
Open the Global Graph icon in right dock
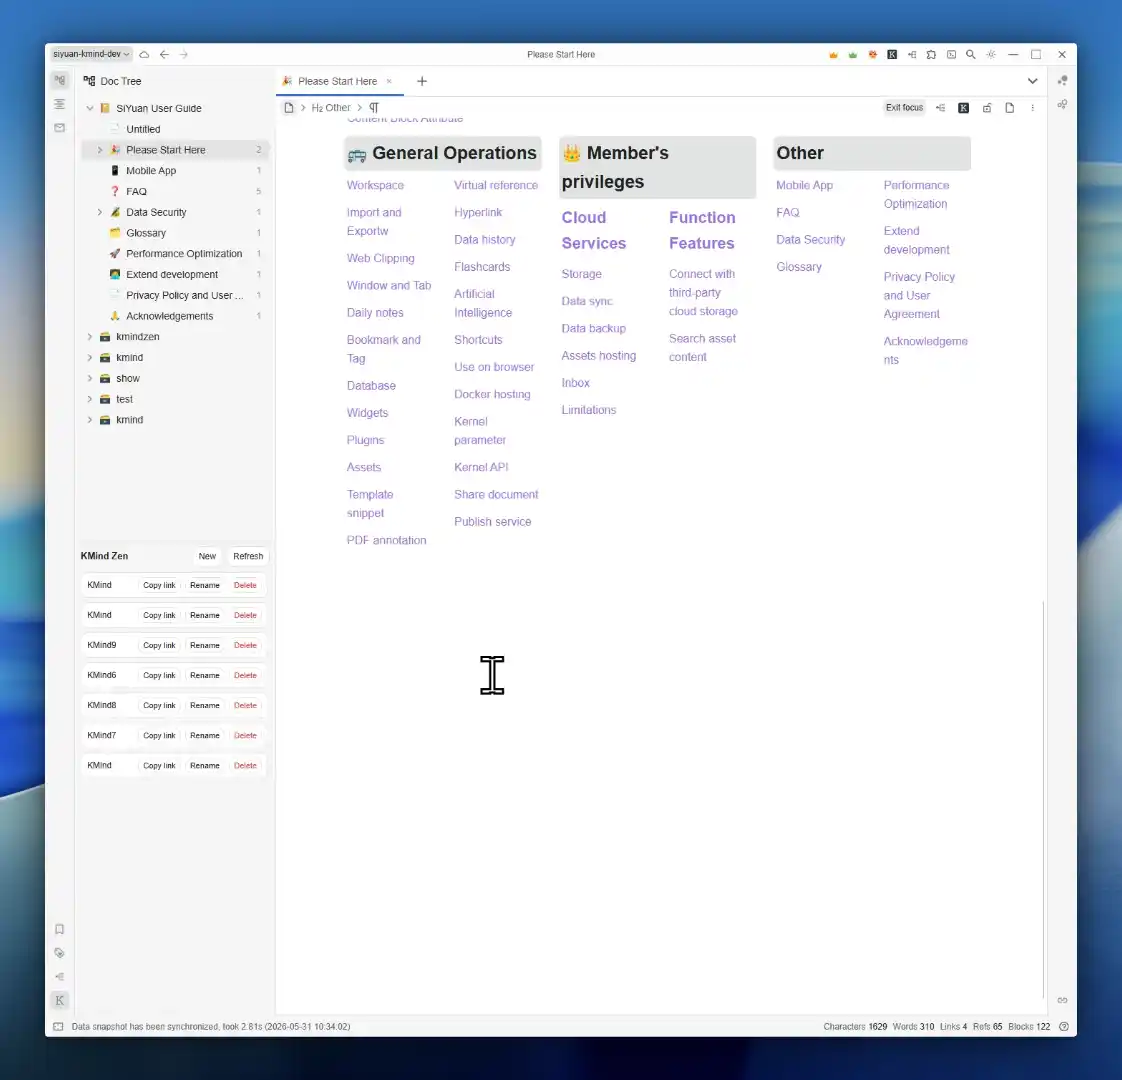(1063, 104)
